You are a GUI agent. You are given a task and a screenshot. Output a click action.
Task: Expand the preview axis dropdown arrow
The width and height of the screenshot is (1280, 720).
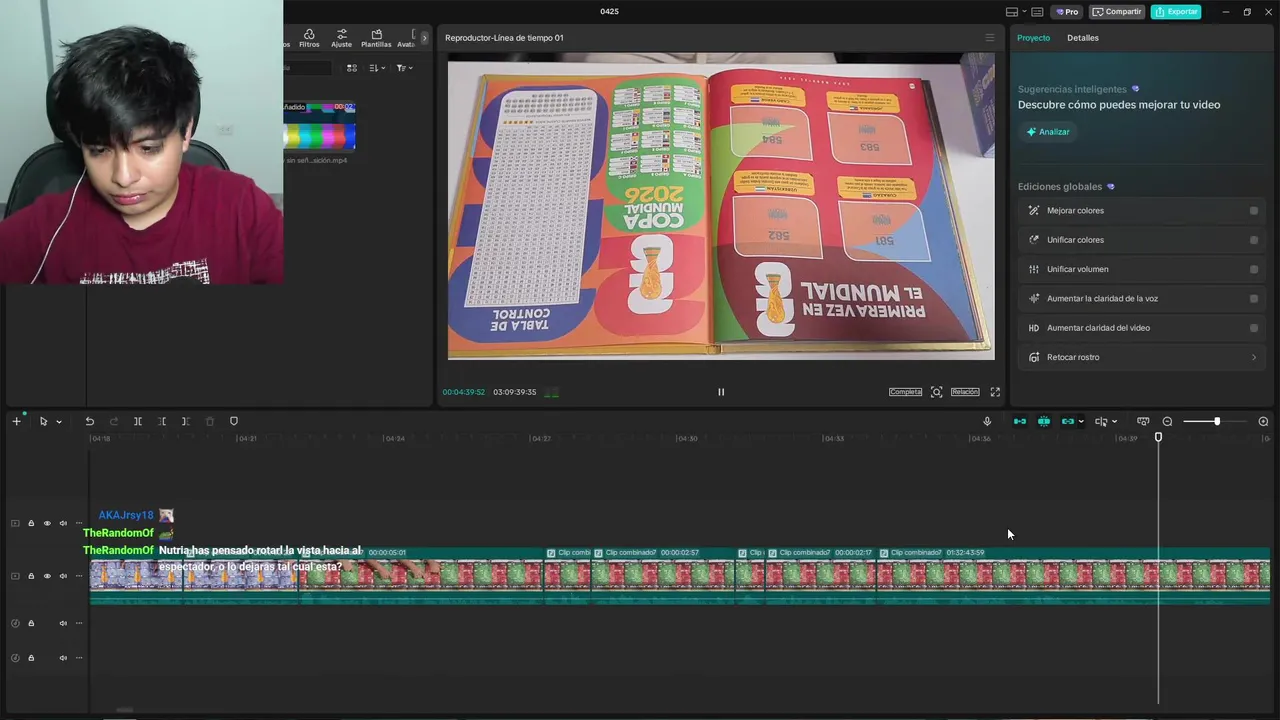pyautogui.click(x=1114, y=422)
